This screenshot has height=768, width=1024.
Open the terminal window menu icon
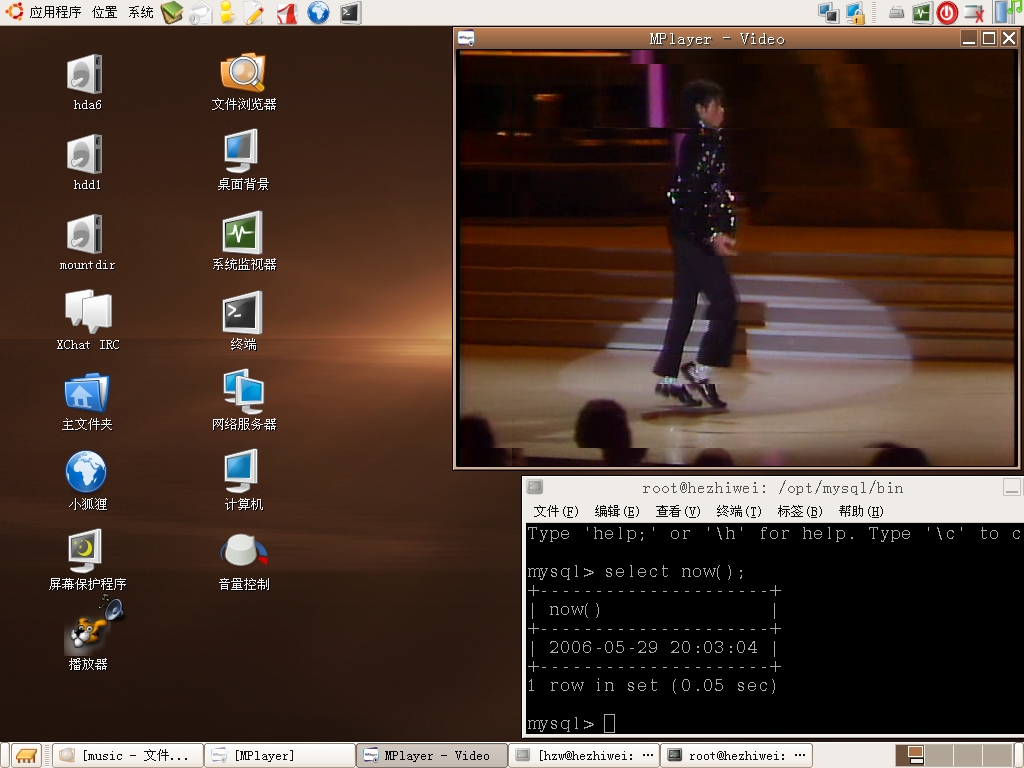[x=535, y=487]
